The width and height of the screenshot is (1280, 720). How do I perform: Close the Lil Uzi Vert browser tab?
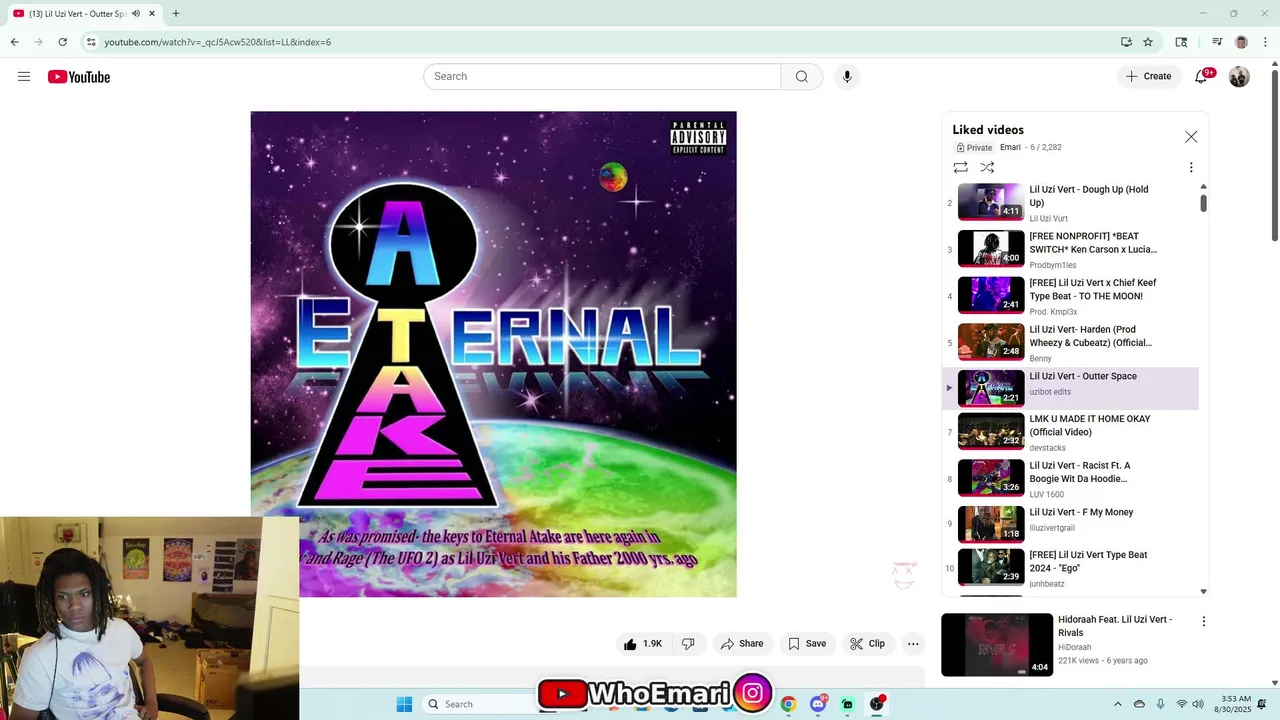tap(152, 14)
